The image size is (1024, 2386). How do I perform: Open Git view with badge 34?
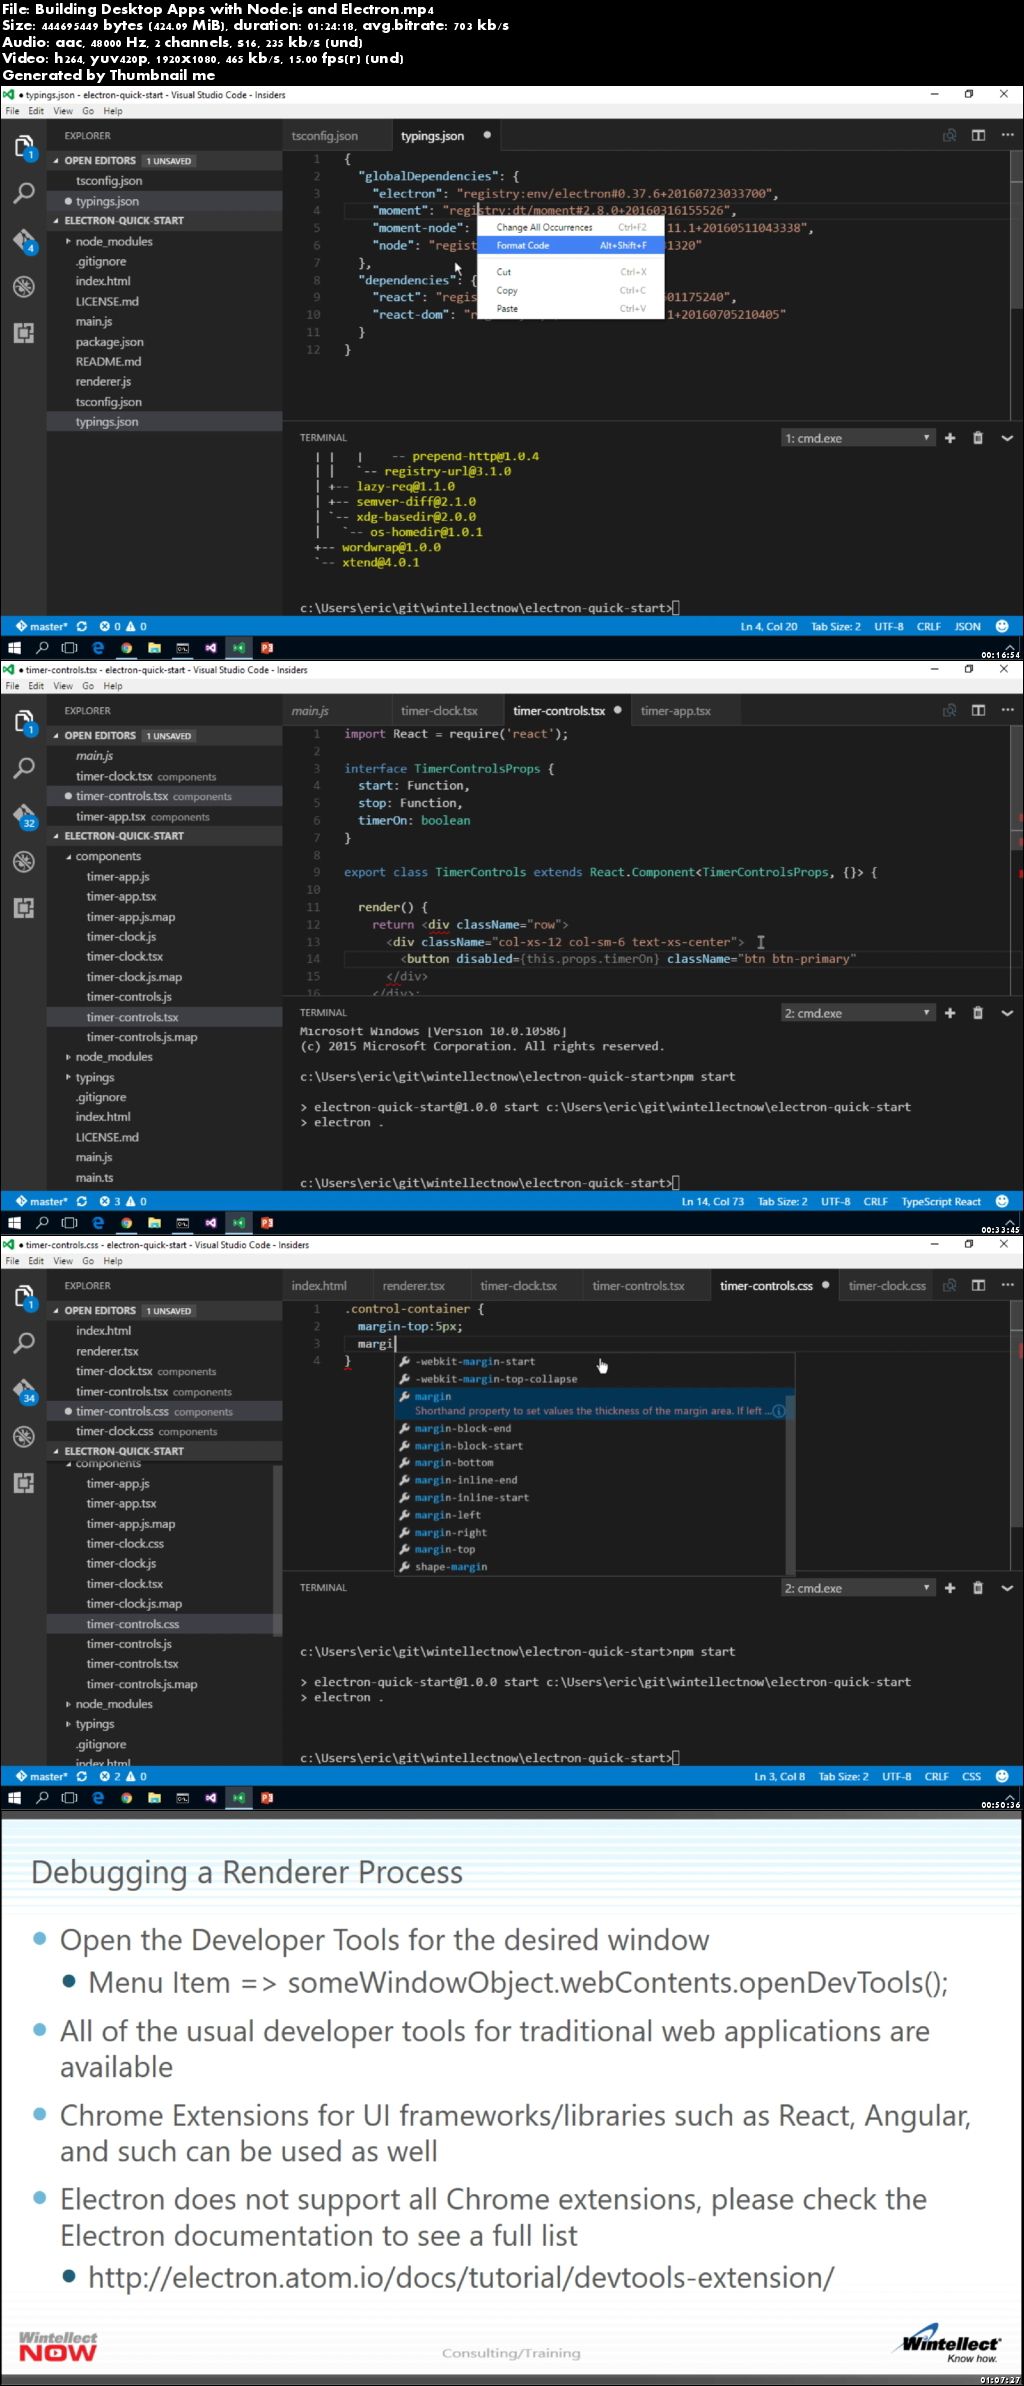[23, 1390]
